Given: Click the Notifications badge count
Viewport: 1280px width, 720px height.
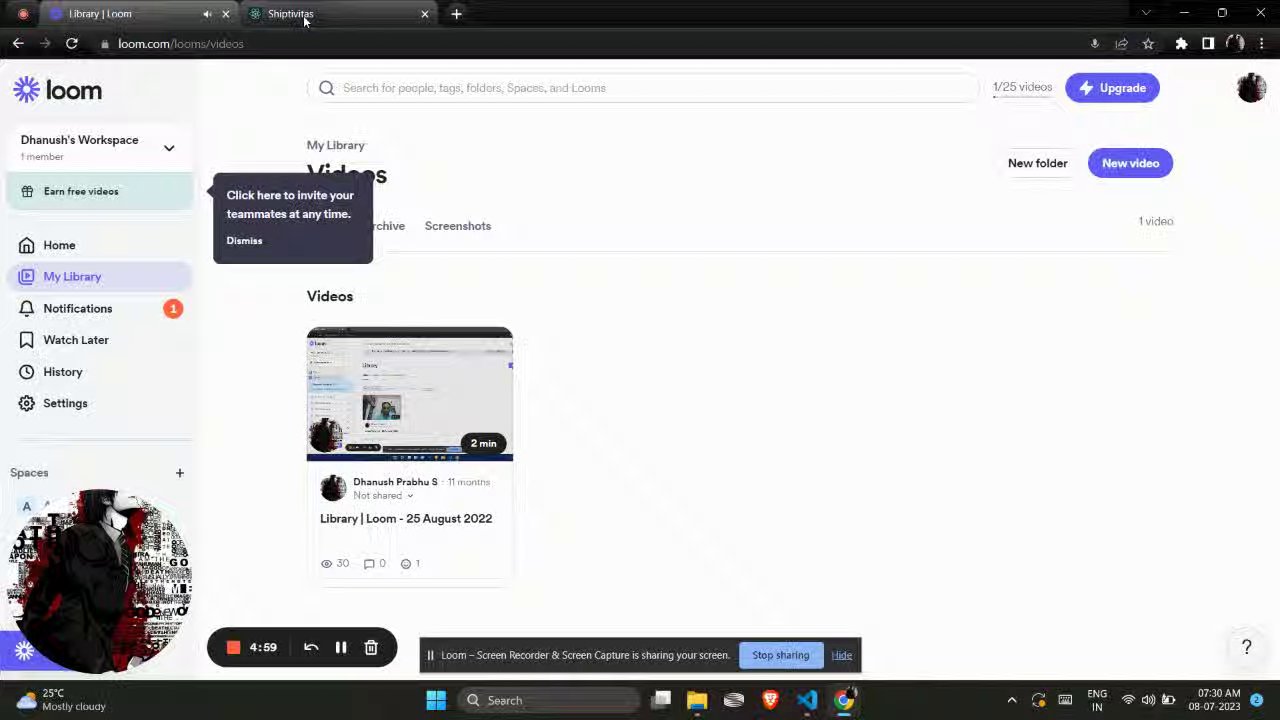Looking at the screenshot, I should tap(173, 309).
